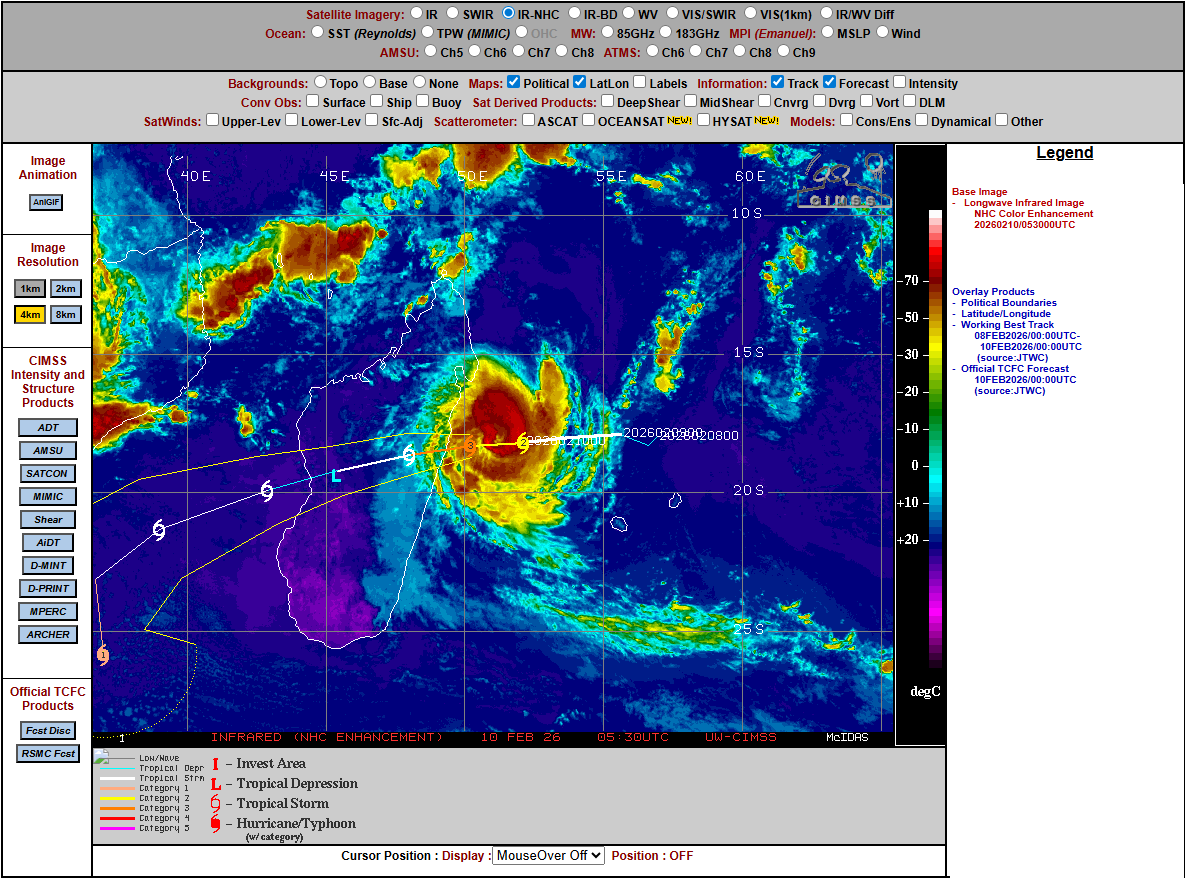Screen dimensions: 1185x878
Task: Select ATMS Ch9 radio button
Action: tap(784, 51)
